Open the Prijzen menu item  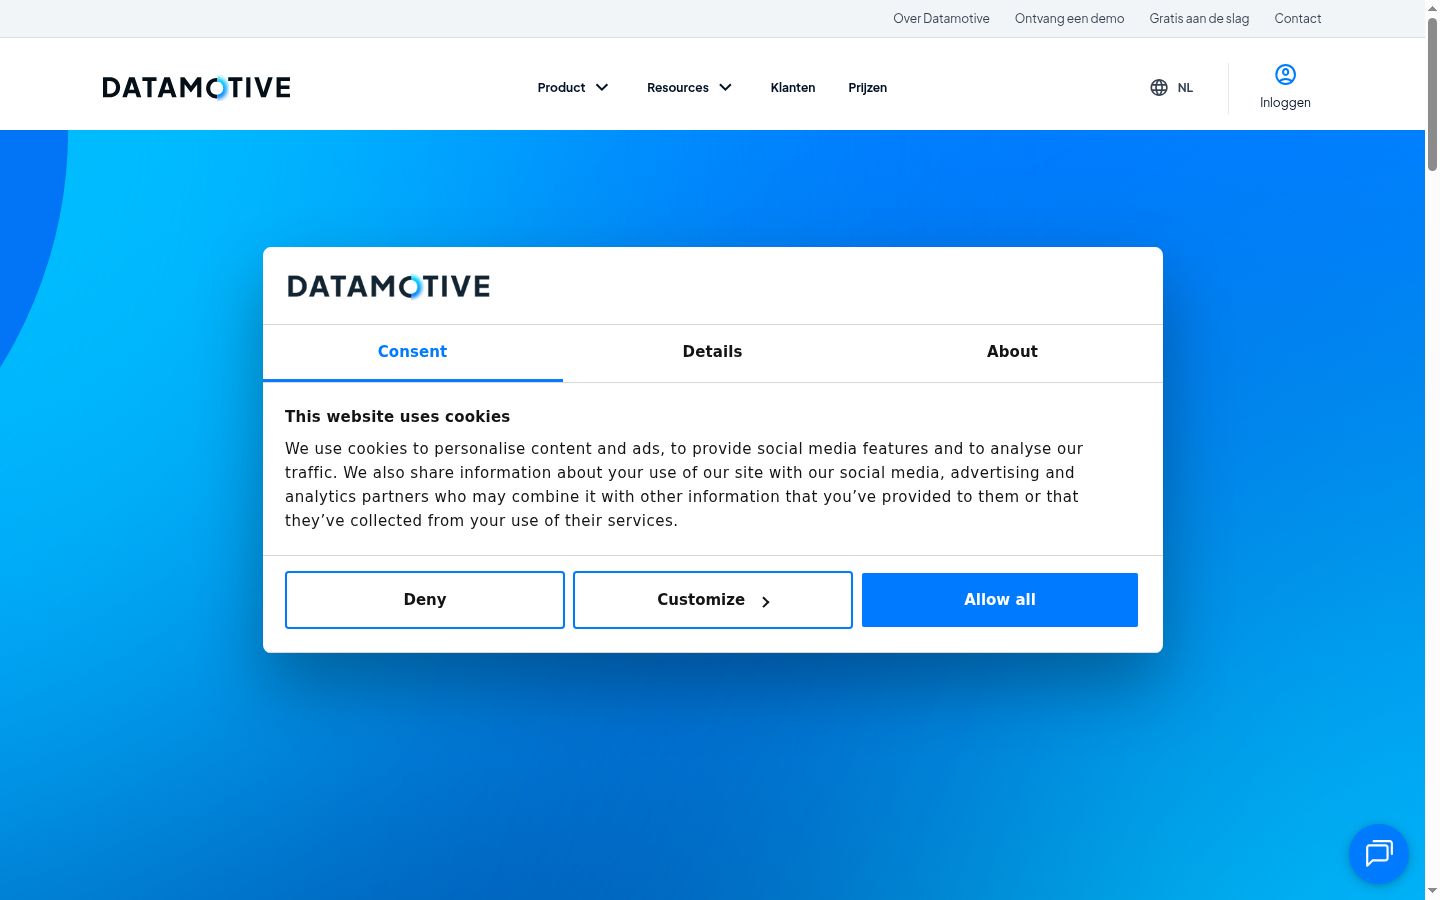click(868, 88)
